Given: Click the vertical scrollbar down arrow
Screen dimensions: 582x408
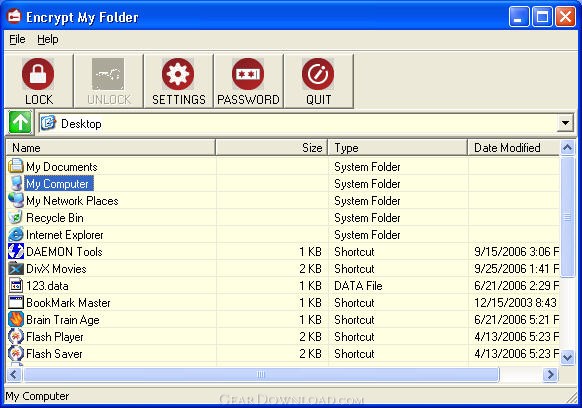Looking at the screenshot, I should click(567, 358).
